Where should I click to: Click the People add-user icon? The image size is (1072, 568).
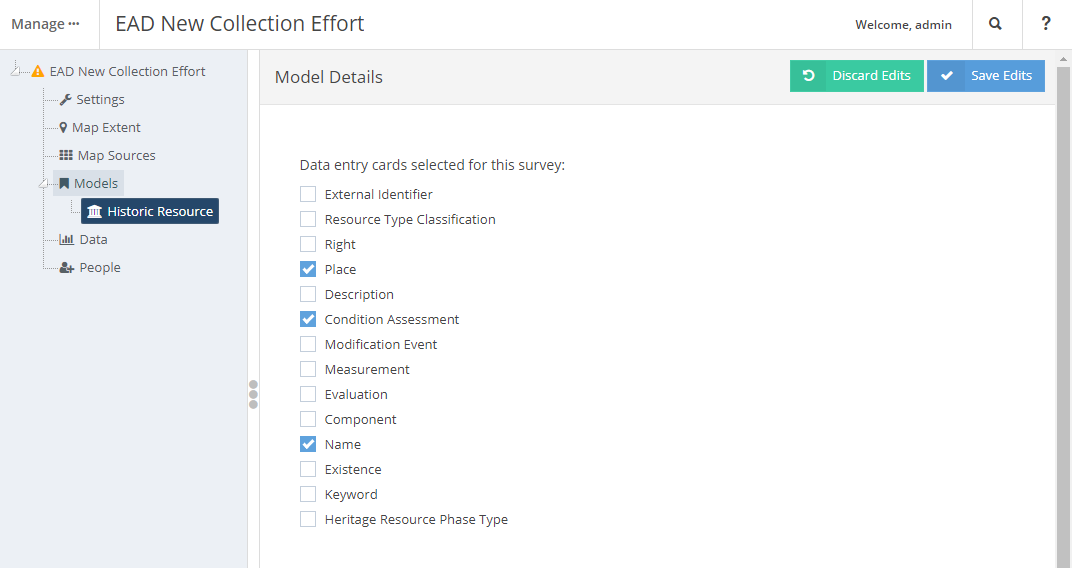coord(67,267)
